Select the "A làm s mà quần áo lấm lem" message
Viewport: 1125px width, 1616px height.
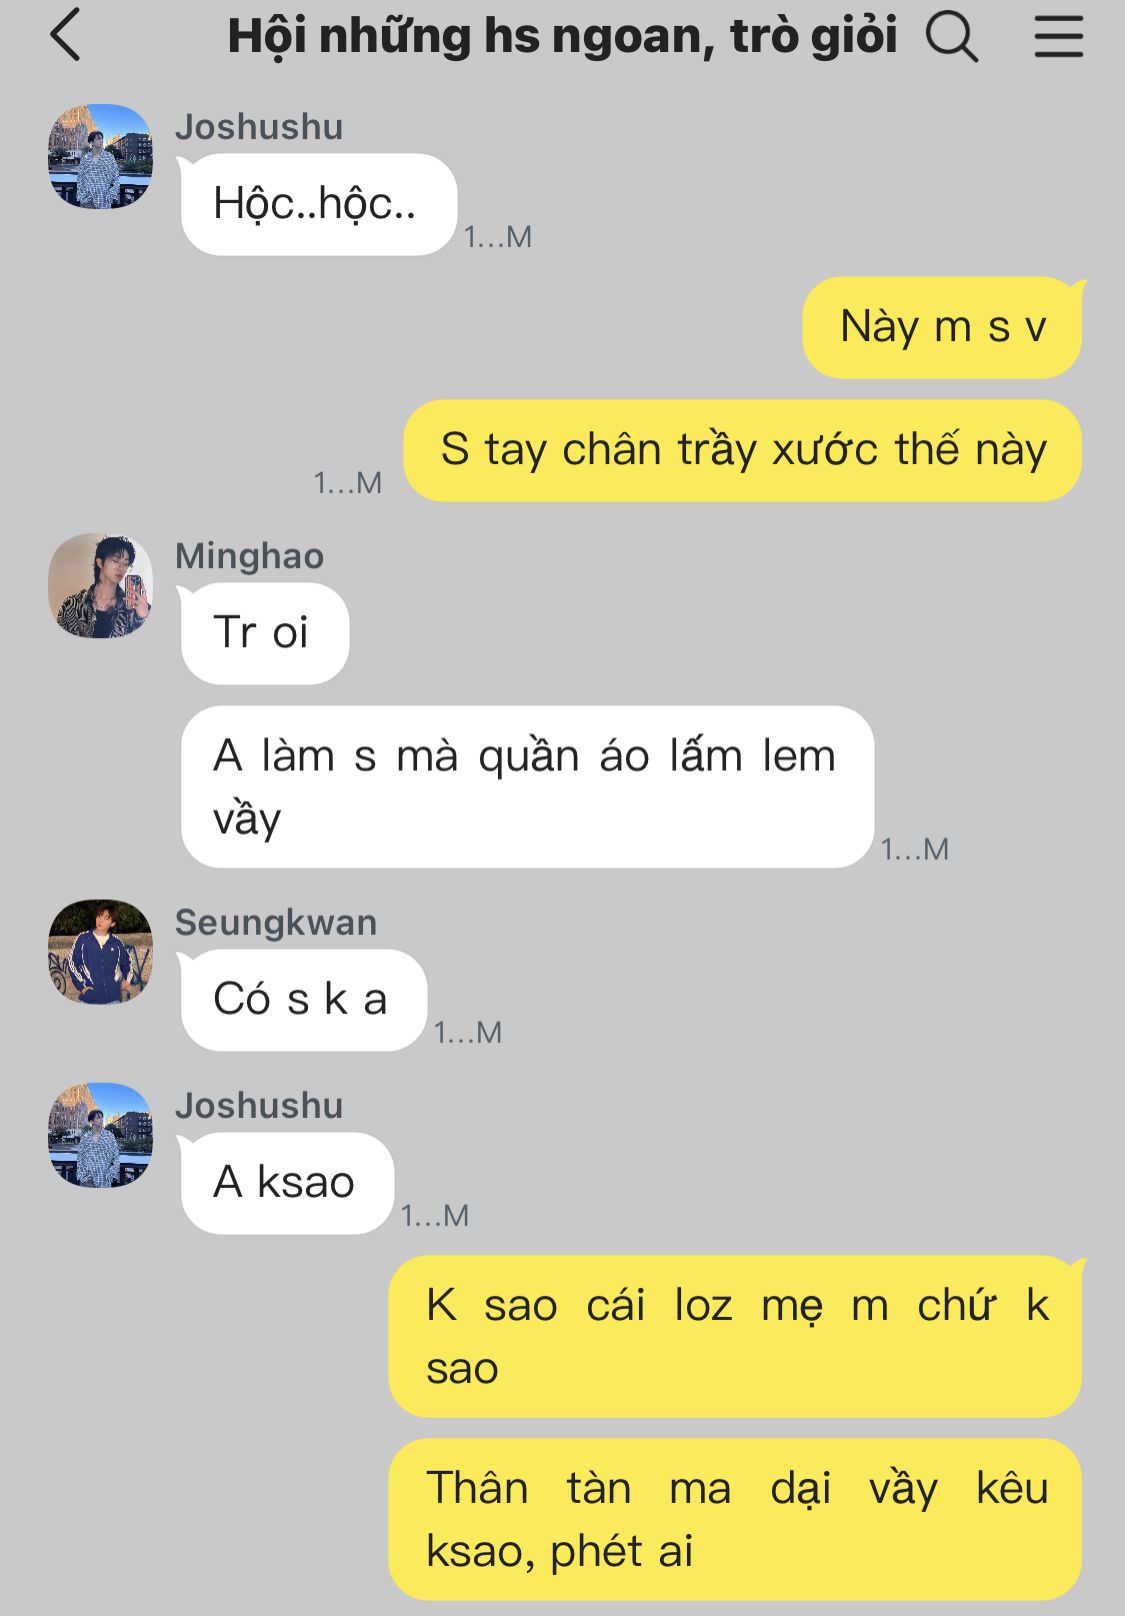coord(527,786)
